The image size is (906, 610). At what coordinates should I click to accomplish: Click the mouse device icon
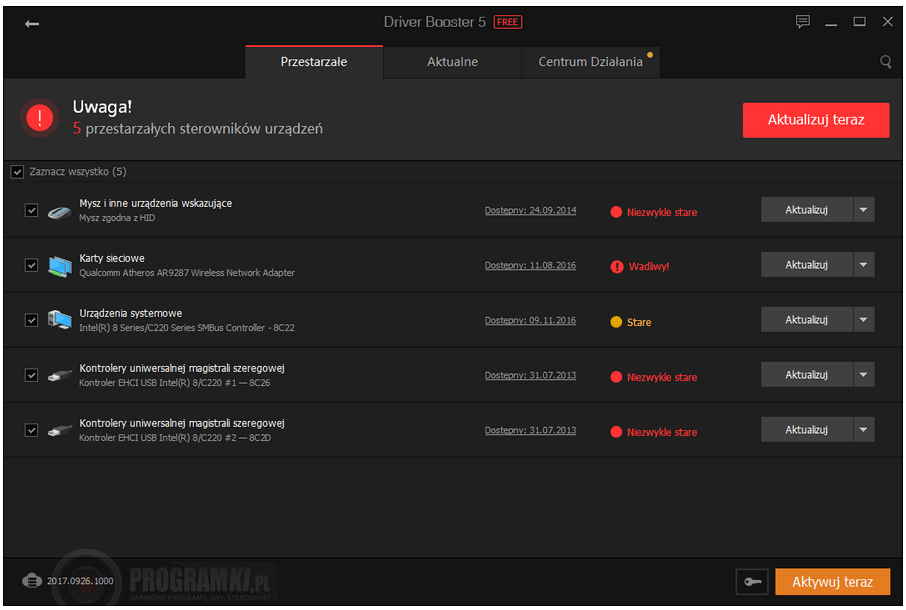(x=59, y=213)
